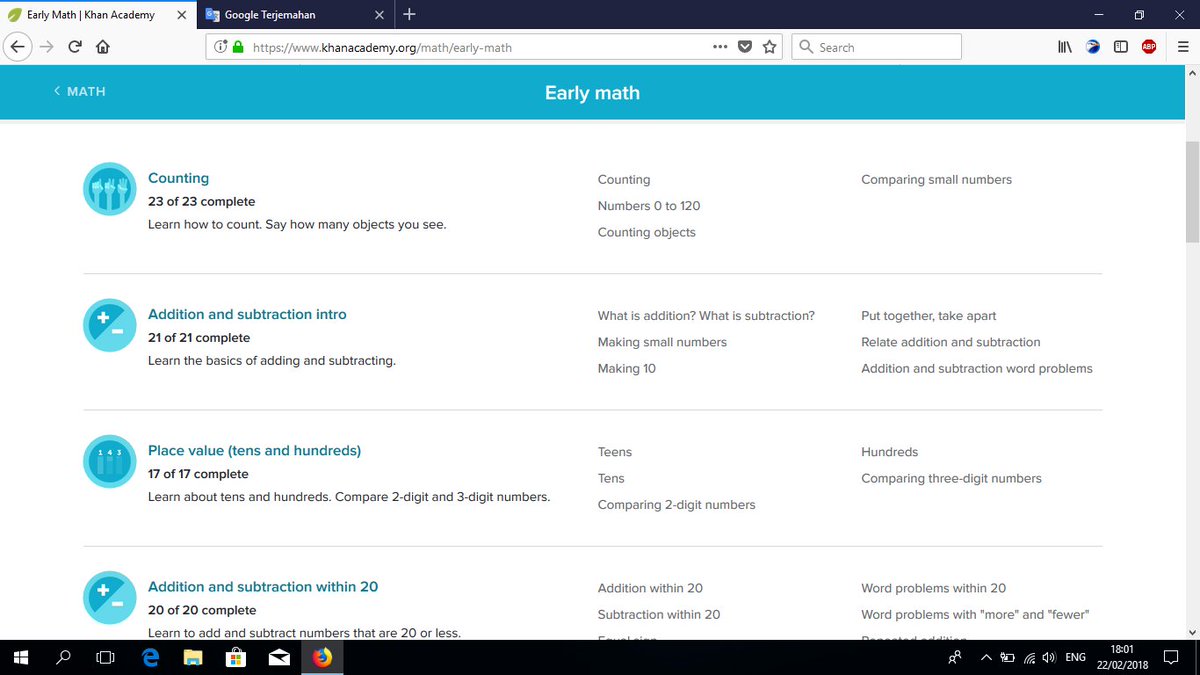Open the Action Center notifications icon
This screenshot has height=675, width=1200.
[1172, 657]
